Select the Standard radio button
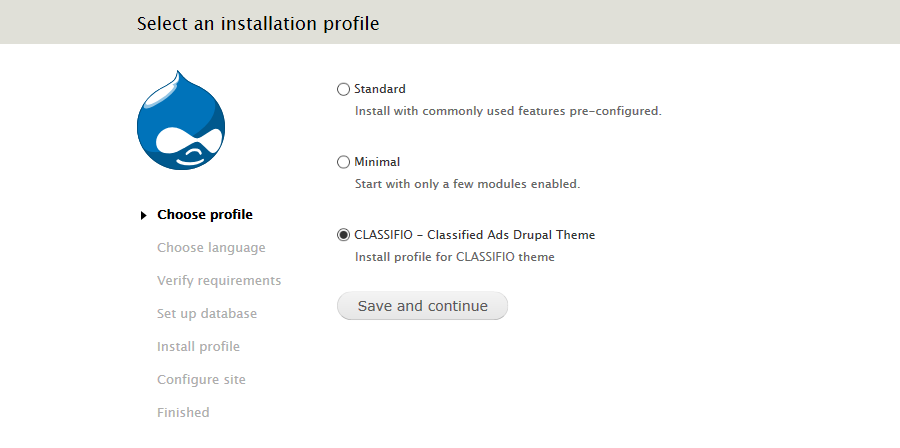 (344, 89)
